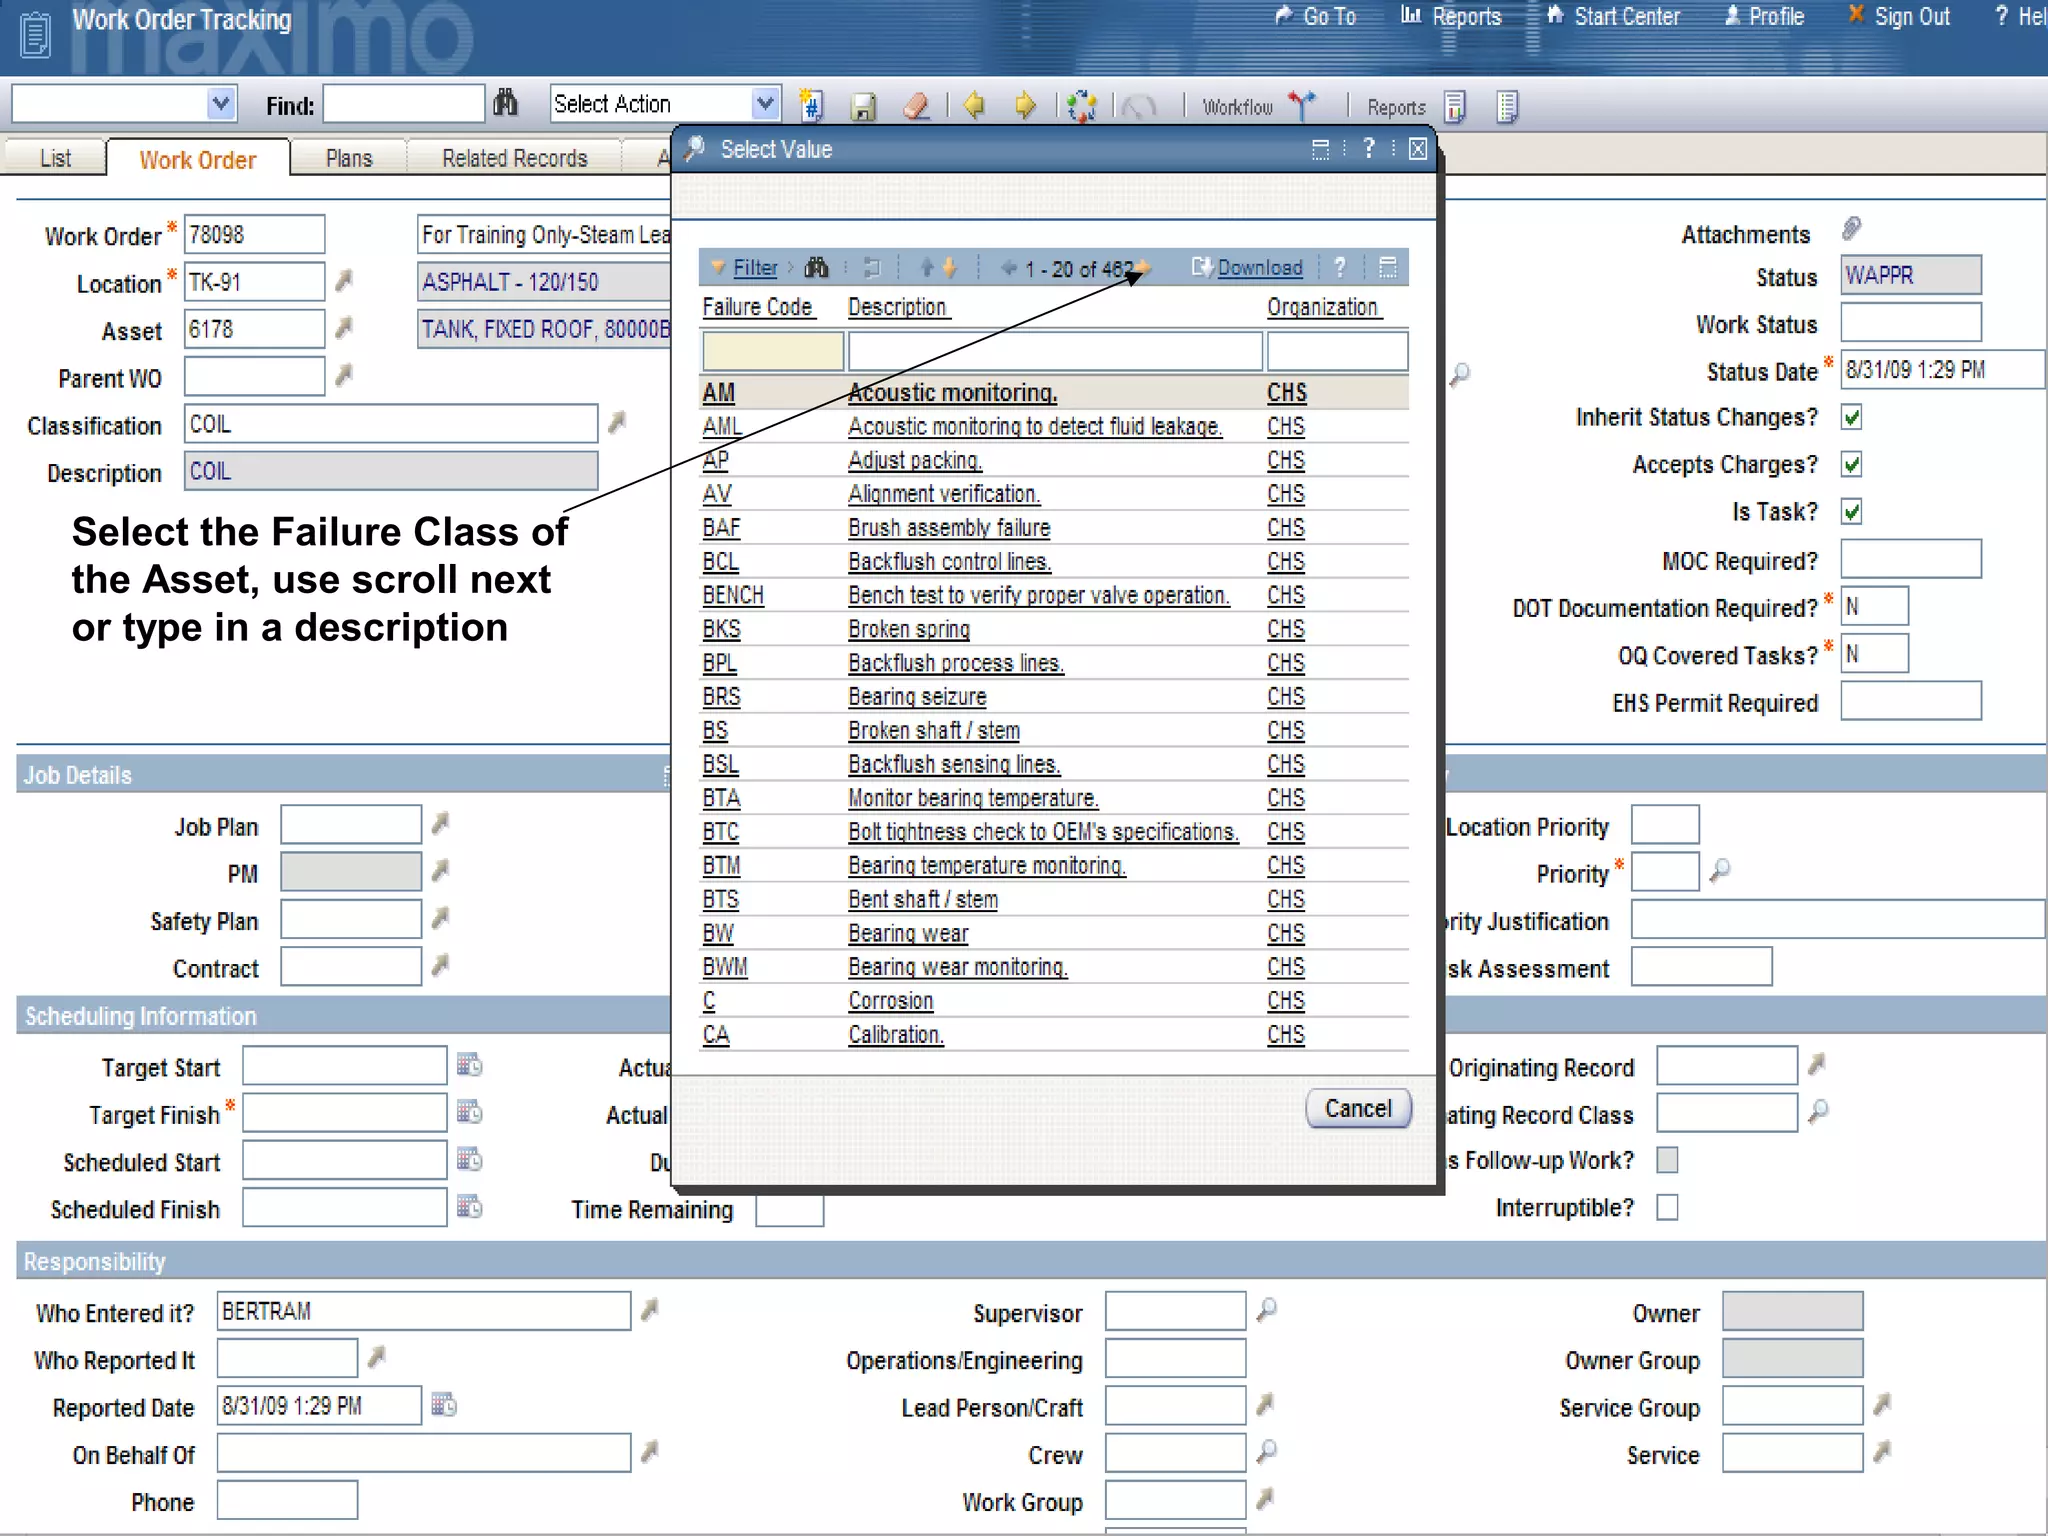Select the Work Order tab
This screenshot has width=2048, height=1536.
point(198,160)
